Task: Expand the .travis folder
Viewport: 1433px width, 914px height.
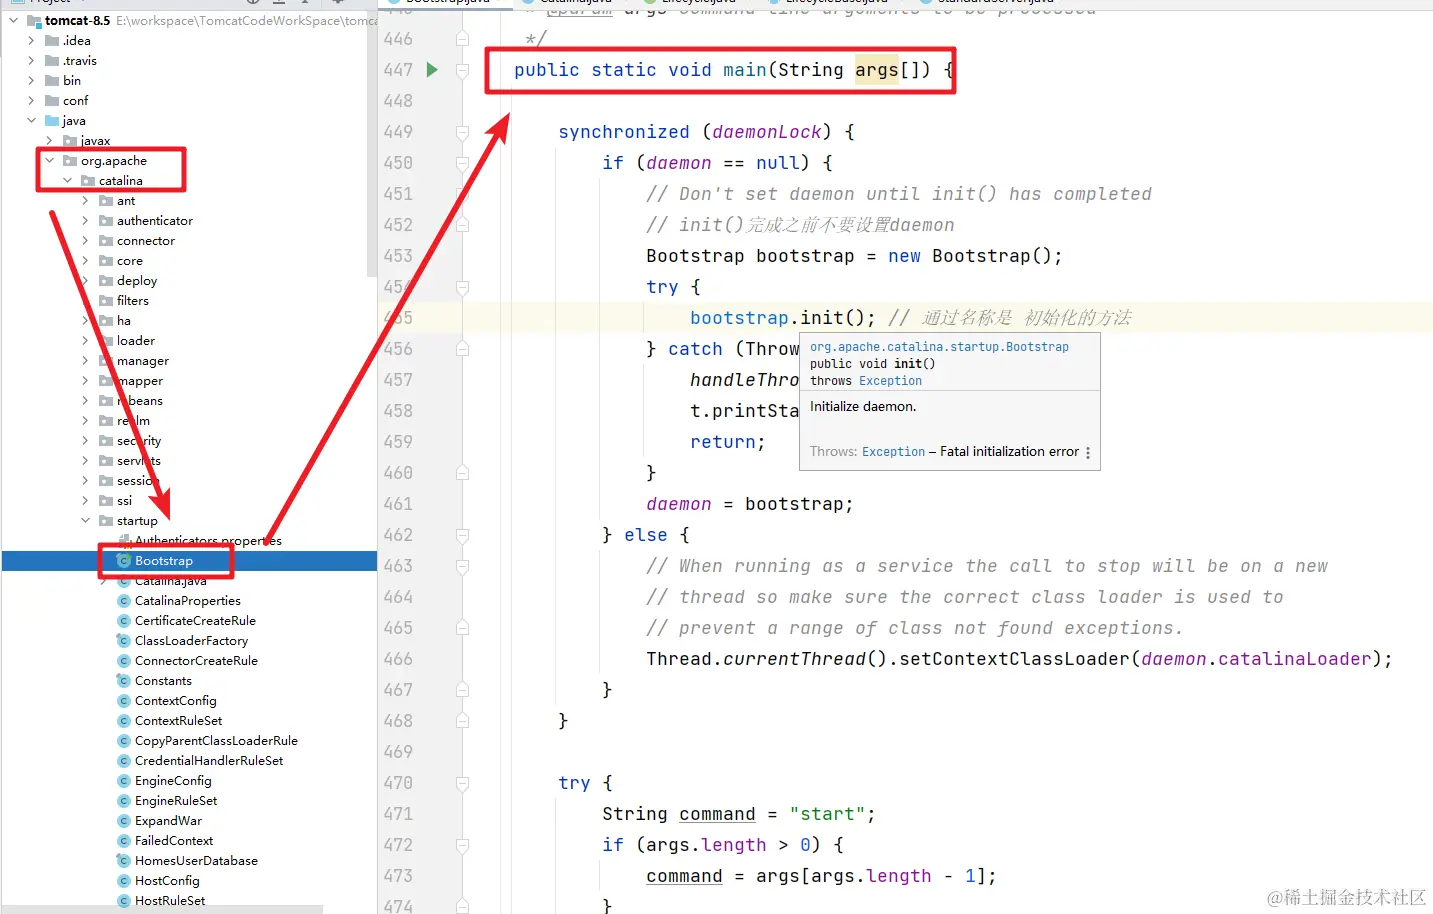Action: pyautogui.click(x=31, y=61)
